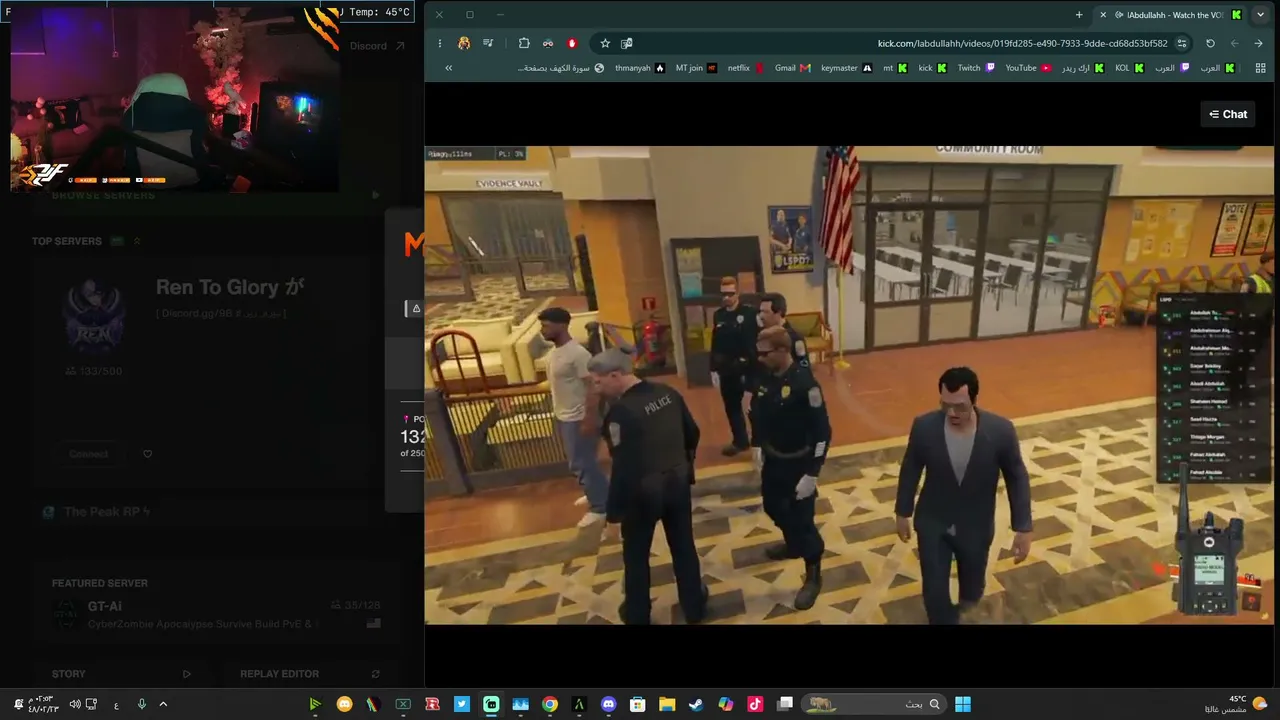Viewport: 1280px width, 720px height.
Task: Click the taskbar search box
Action: pos(874,704)
